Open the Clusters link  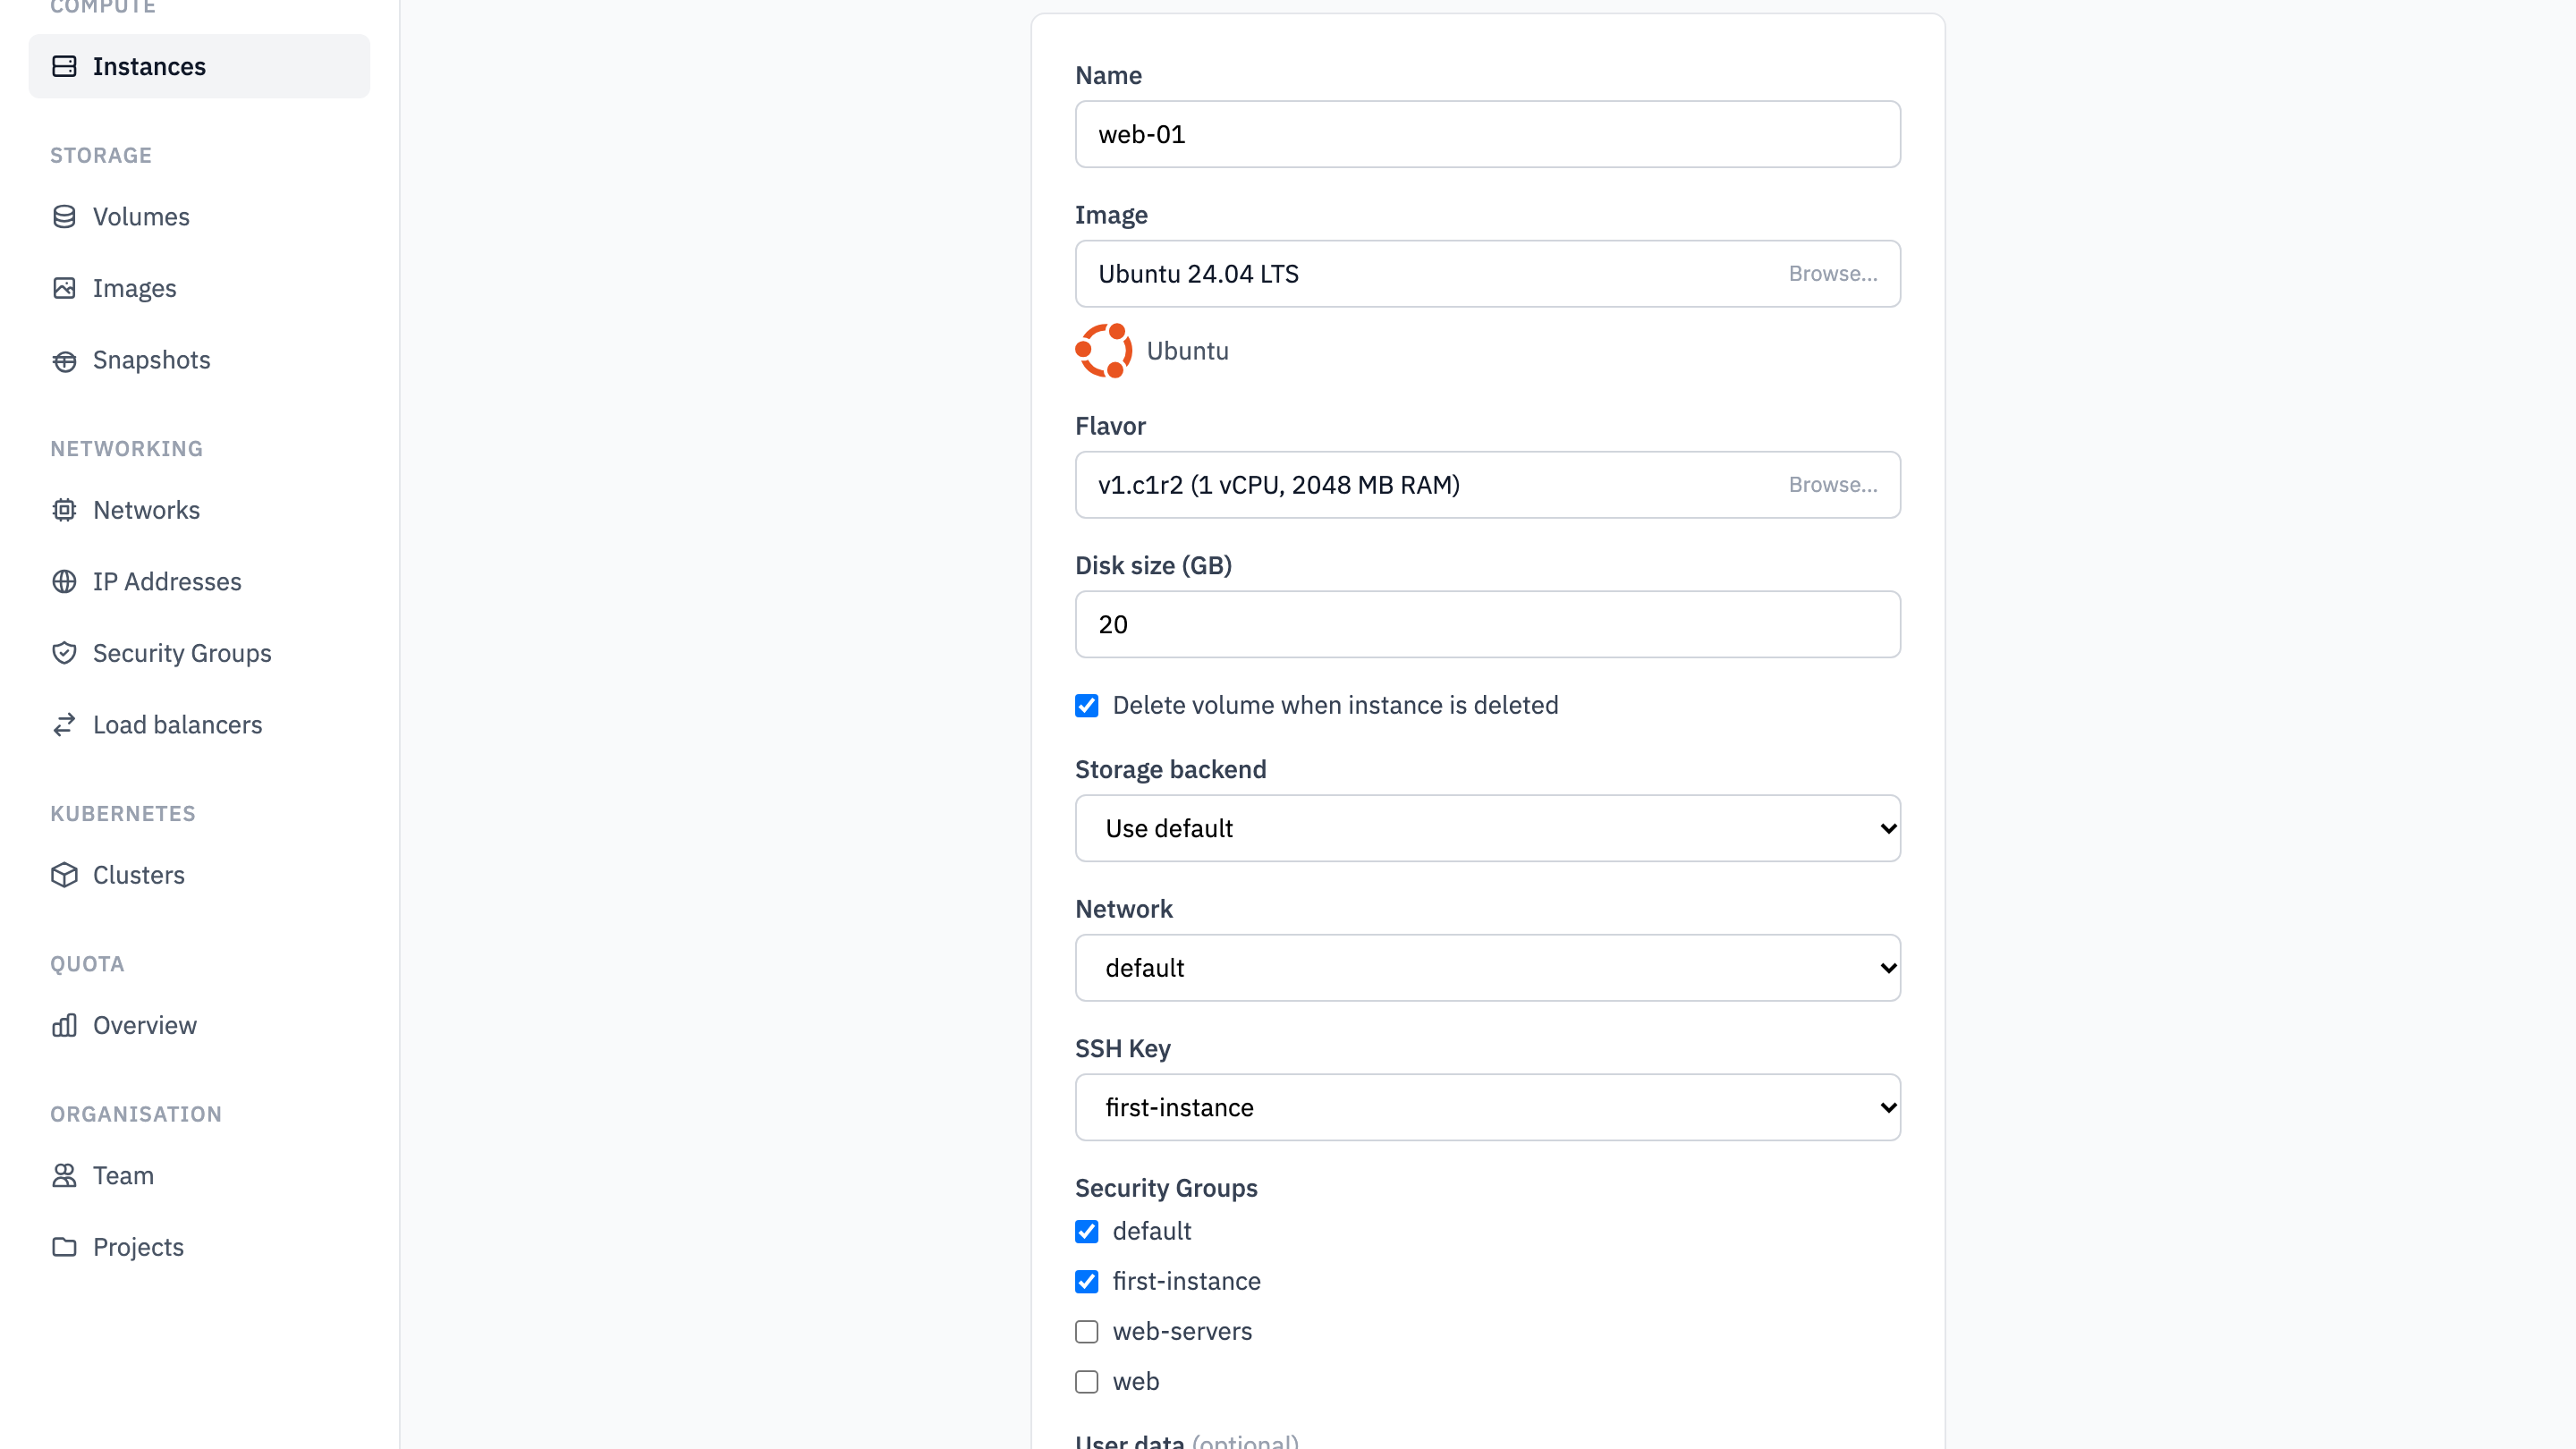click(x=199, y=875)
